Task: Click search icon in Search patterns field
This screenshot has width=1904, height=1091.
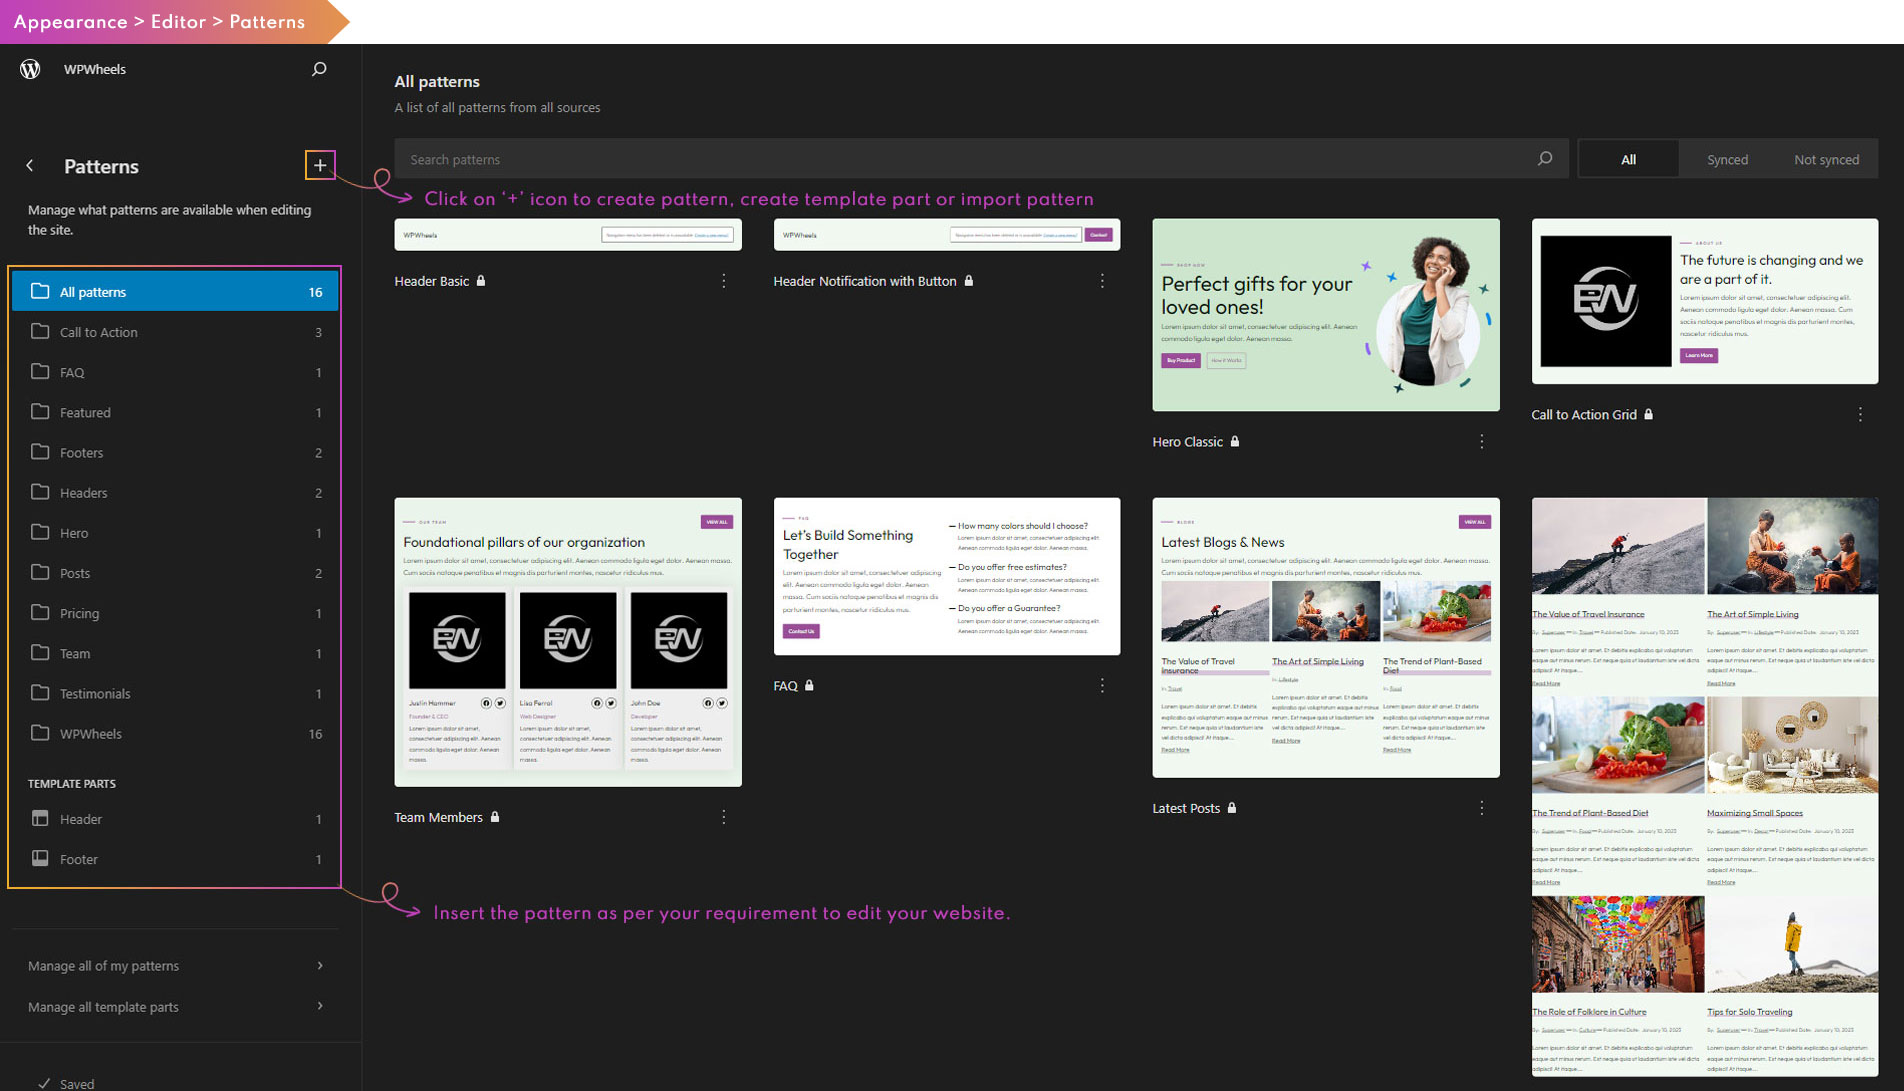Action: [x=1545, y=159]
